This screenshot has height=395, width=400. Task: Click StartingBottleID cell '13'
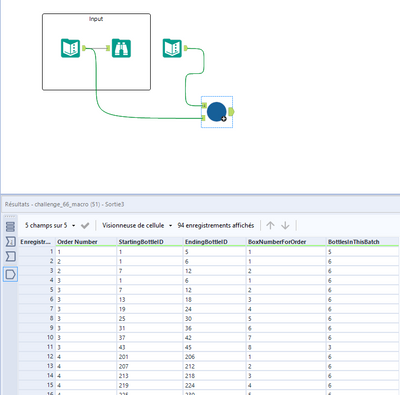pos(150,300)
